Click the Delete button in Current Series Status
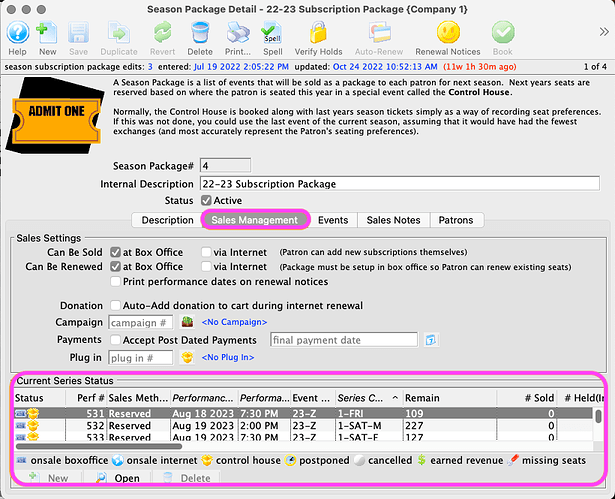615x499 pixels. click(x=187, y=478)
